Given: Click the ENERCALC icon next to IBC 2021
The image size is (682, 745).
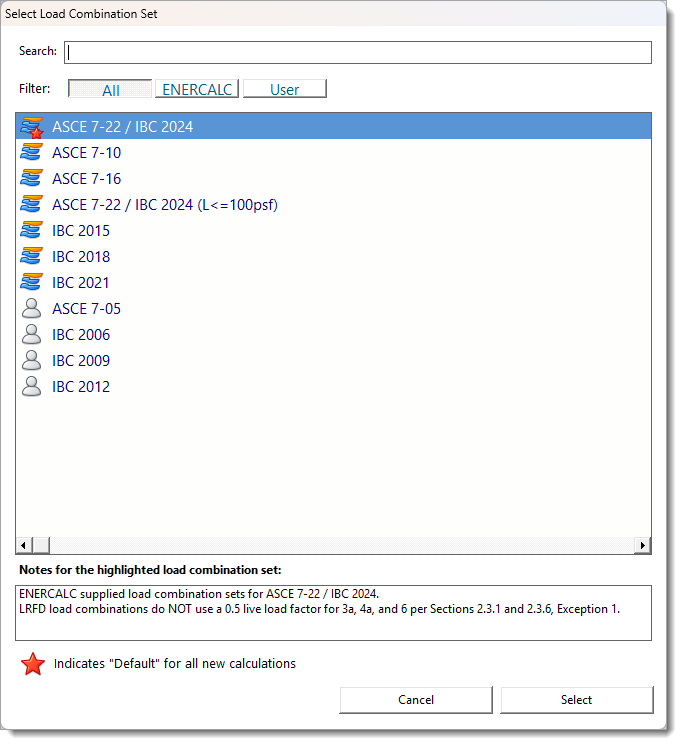Looking at the screenshot, I should (x=32, y=283).
